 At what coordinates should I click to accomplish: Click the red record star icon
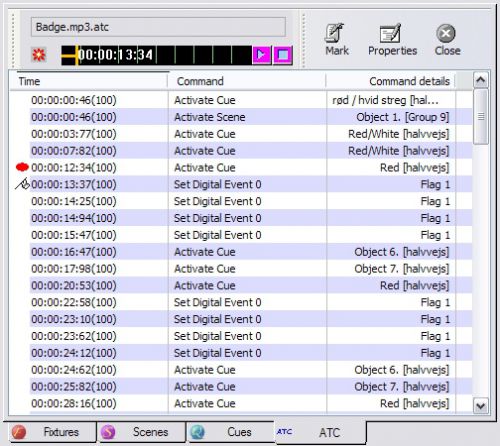(x=39, y=55)
